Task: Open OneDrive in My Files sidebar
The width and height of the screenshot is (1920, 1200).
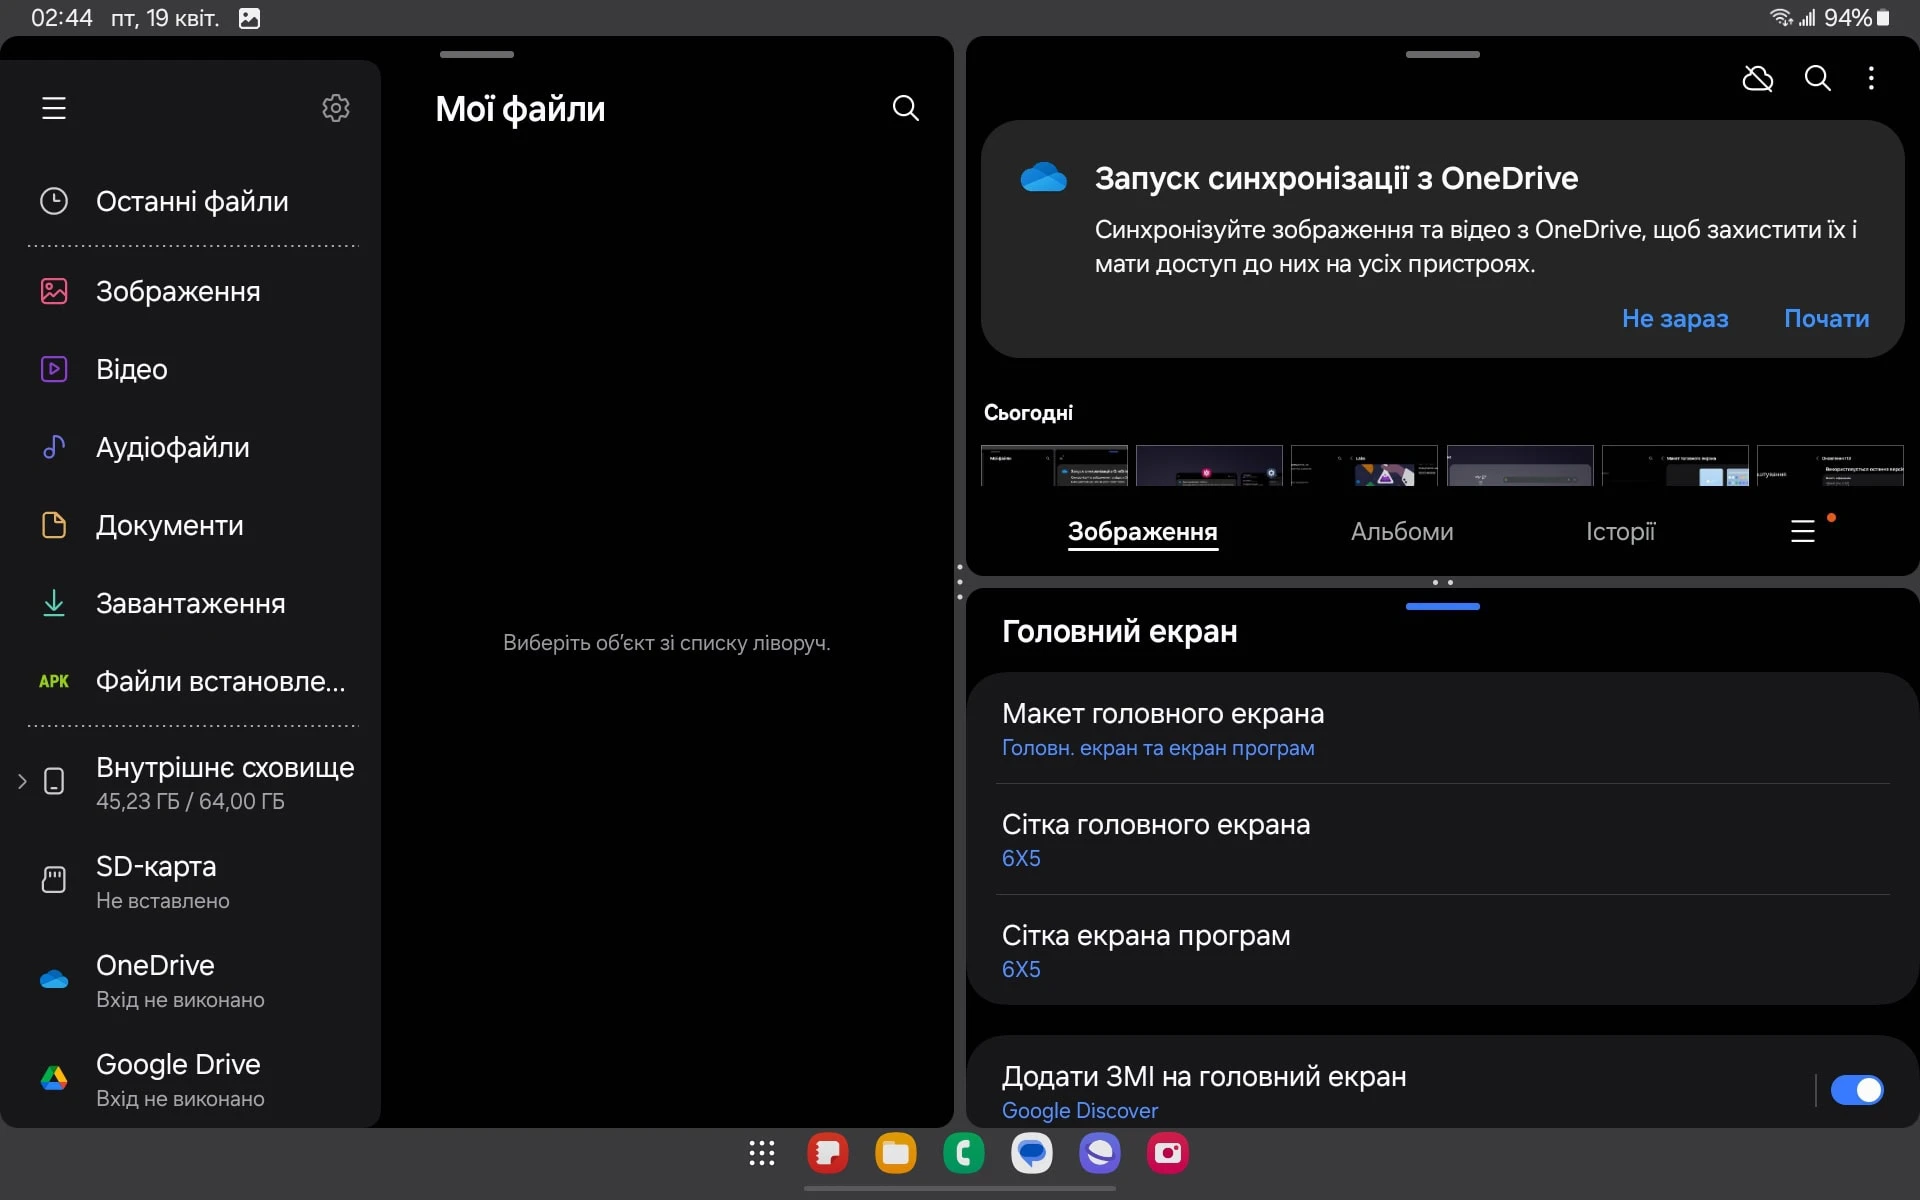Action: coord(192,980)
